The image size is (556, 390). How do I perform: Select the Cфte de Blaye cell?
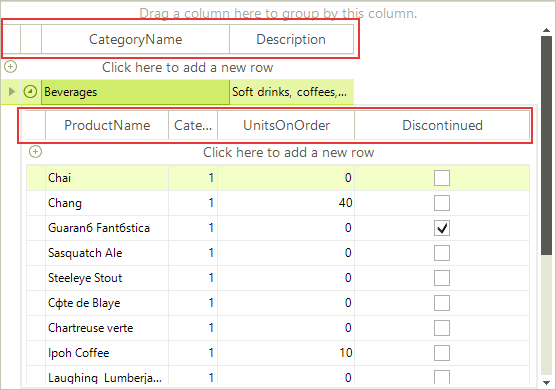[x=107, y=303]
